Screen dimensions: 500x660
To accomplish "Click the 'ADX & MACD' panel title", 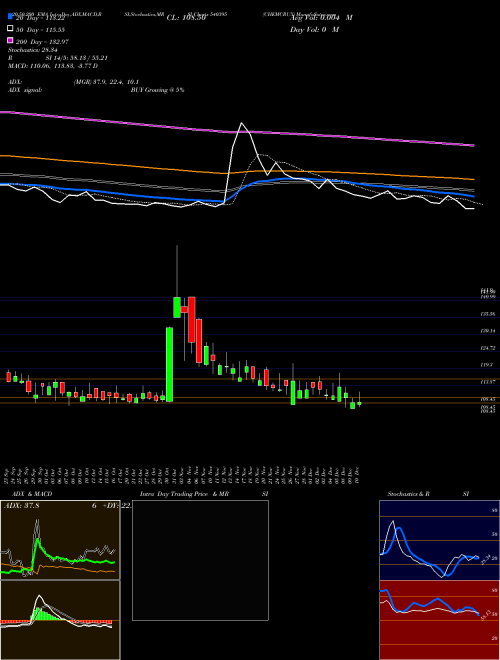I will point(32,494).
